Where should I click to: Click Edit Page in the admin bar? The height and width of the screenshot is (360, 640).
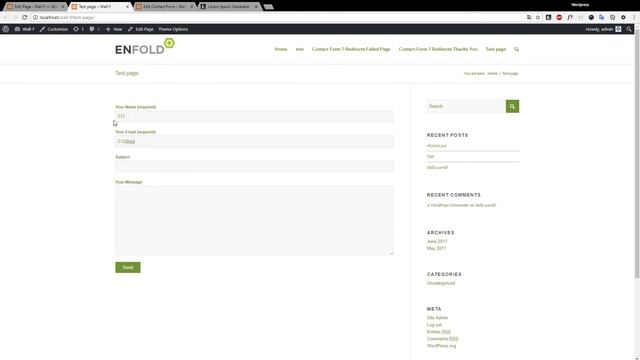[x=140, y=29]
